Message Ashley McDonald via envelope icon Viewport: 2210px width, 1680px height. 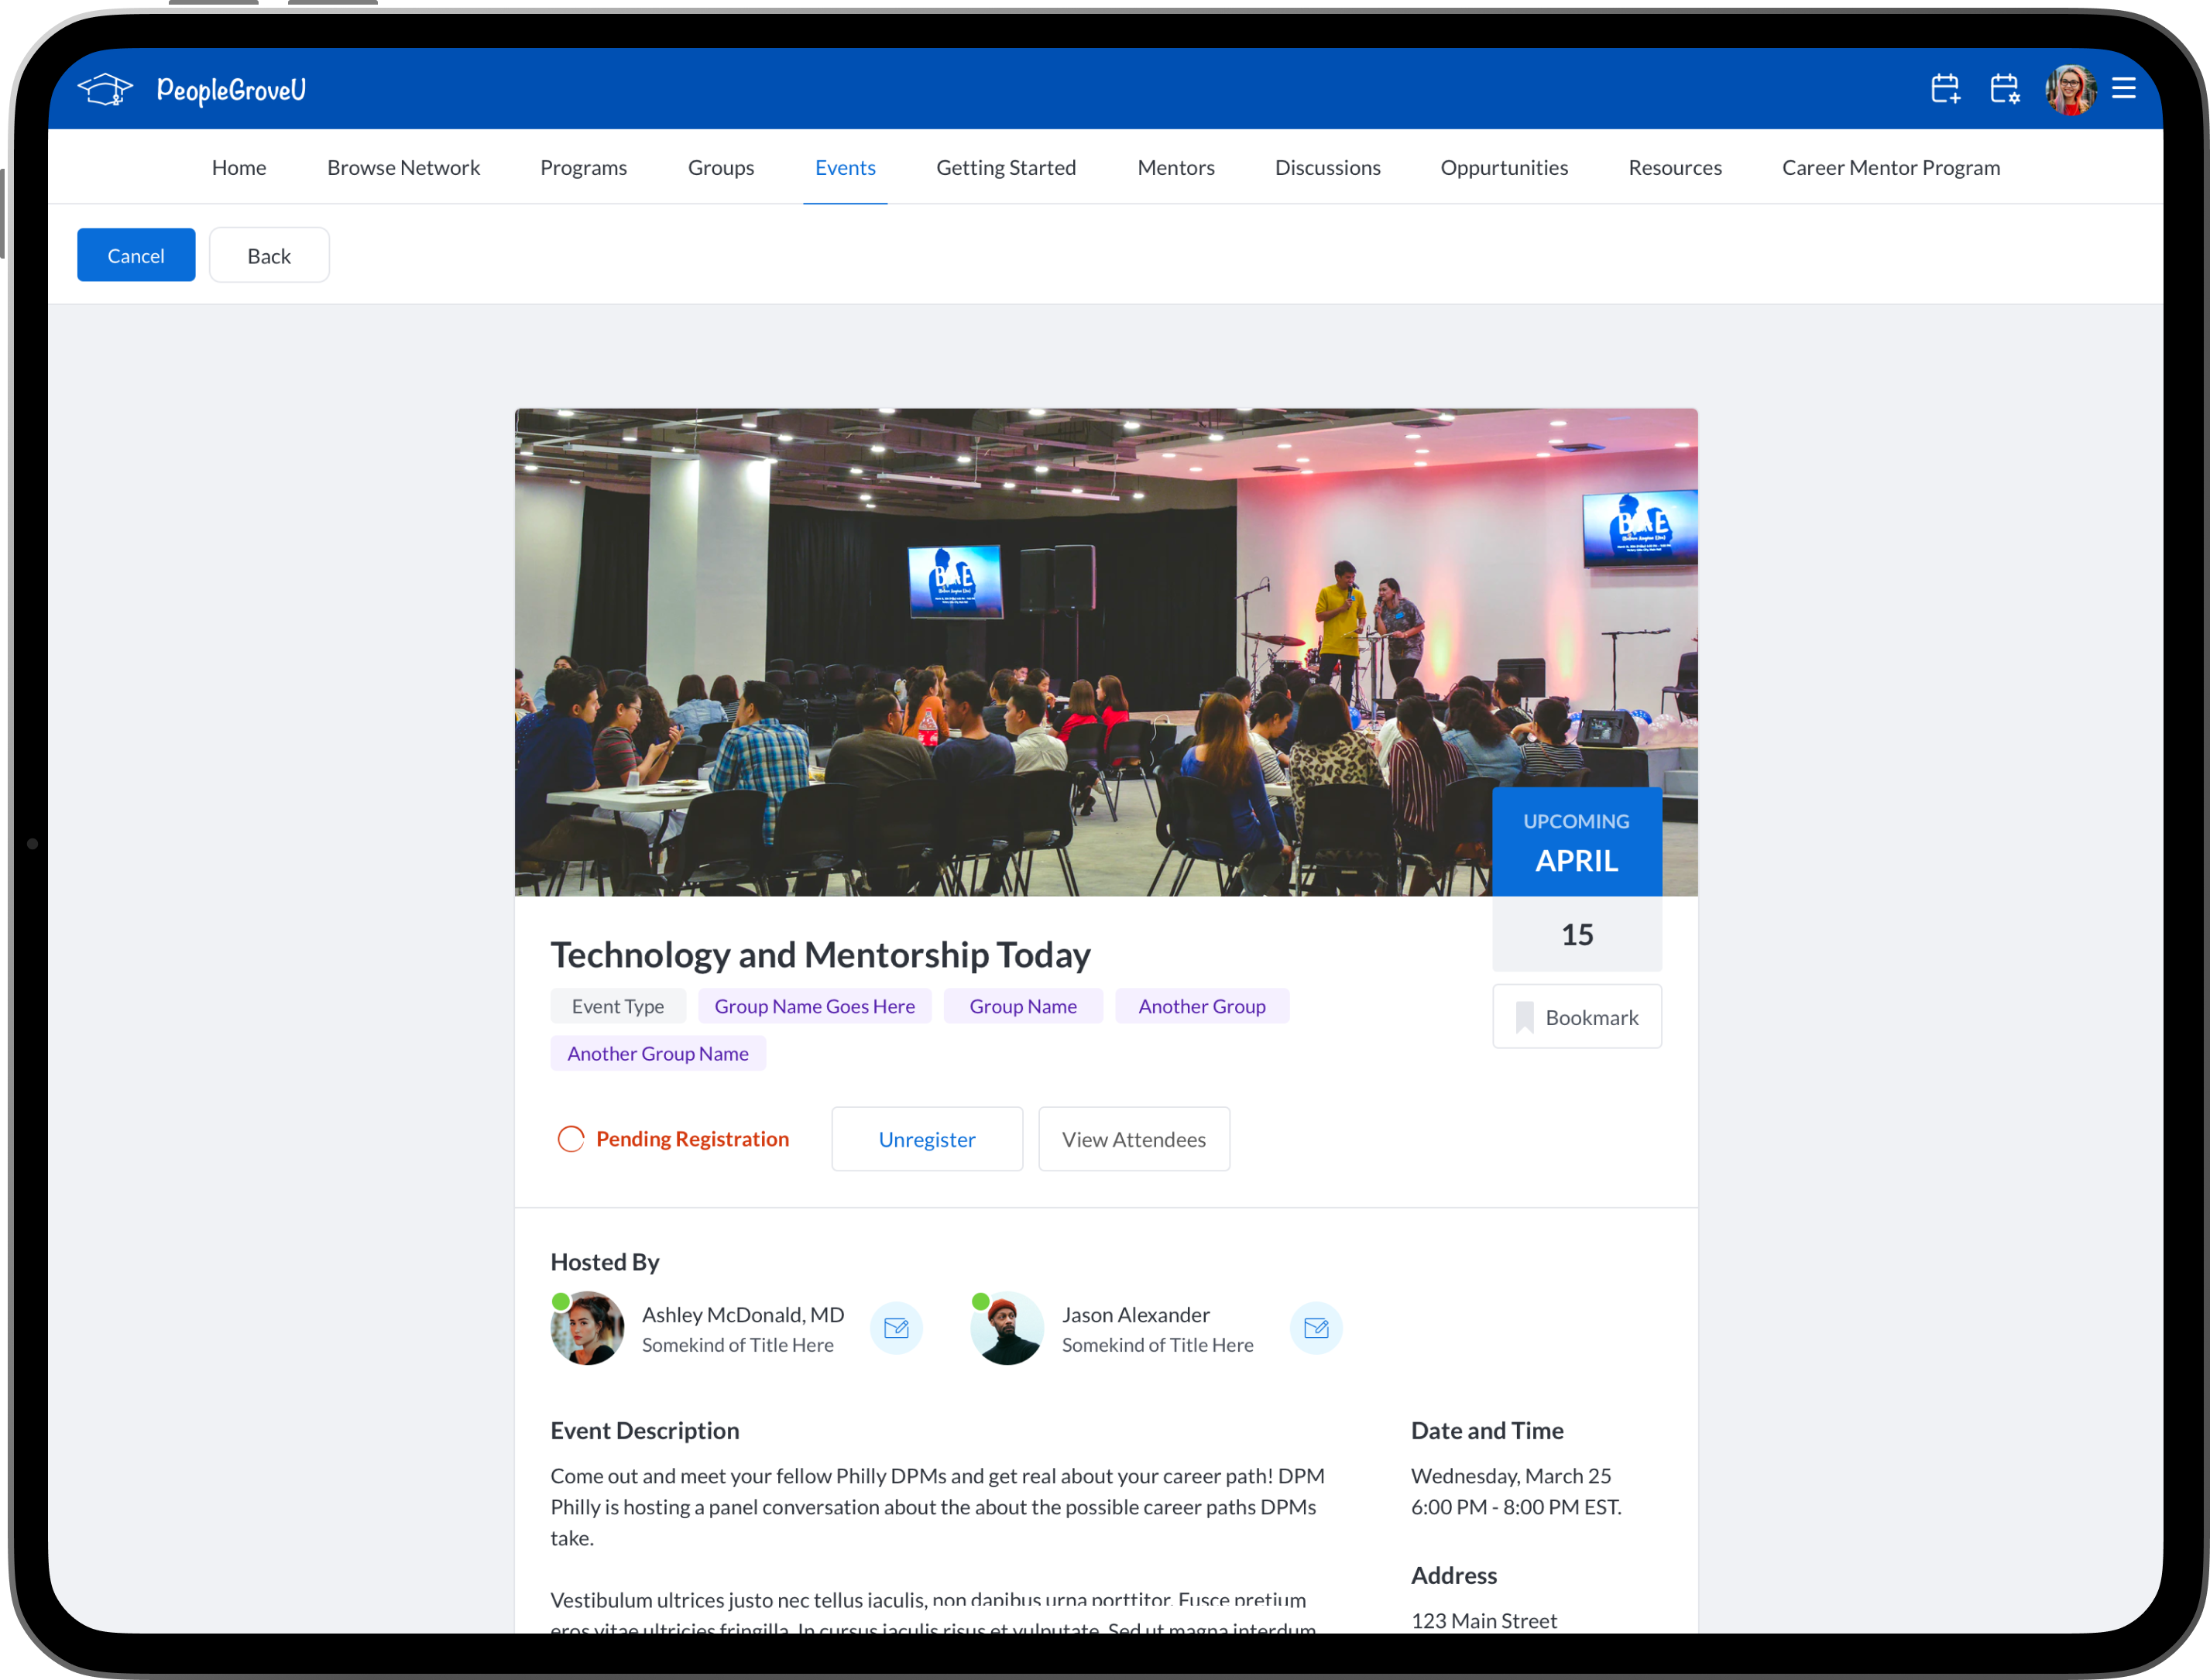point(896,1328)
